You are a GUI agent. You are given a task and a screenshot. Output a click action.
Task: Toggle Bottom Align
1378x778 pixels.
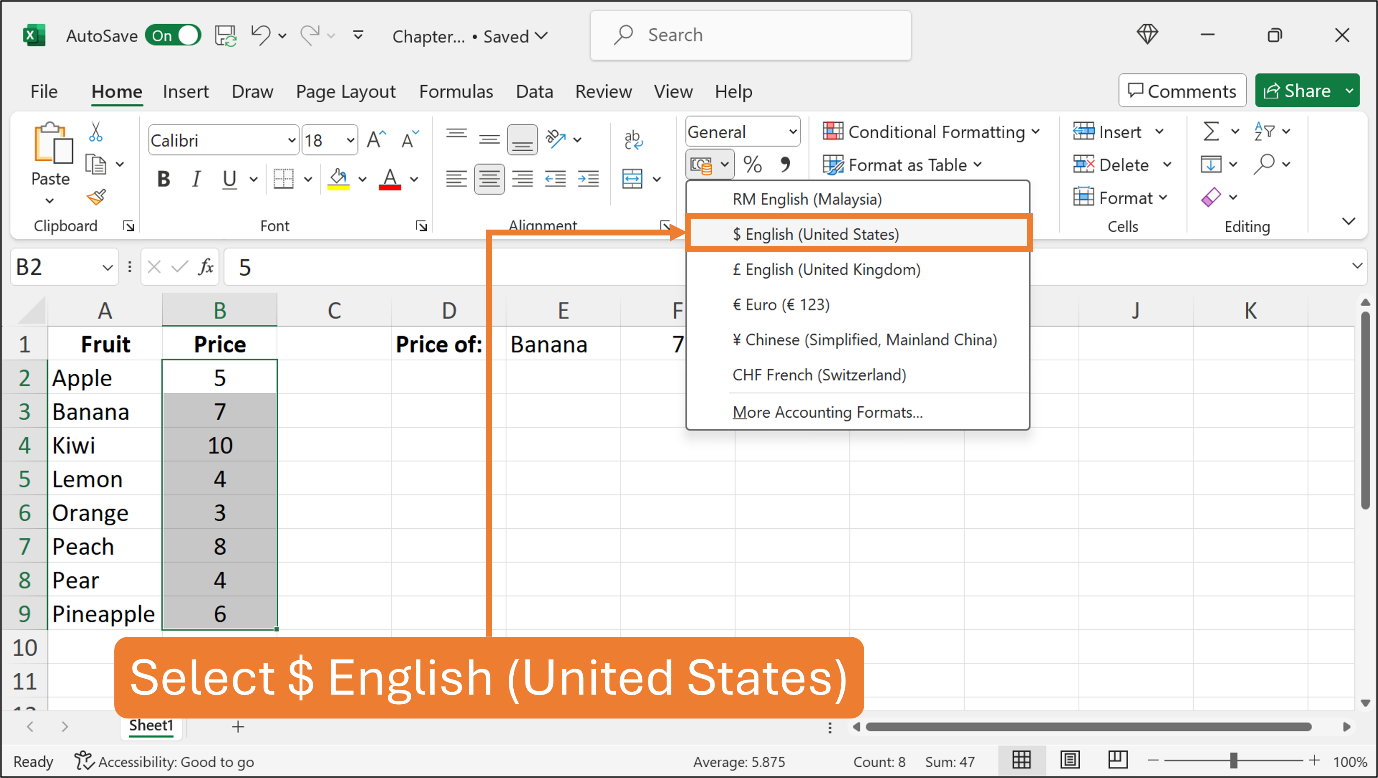[x=522, y=140]
